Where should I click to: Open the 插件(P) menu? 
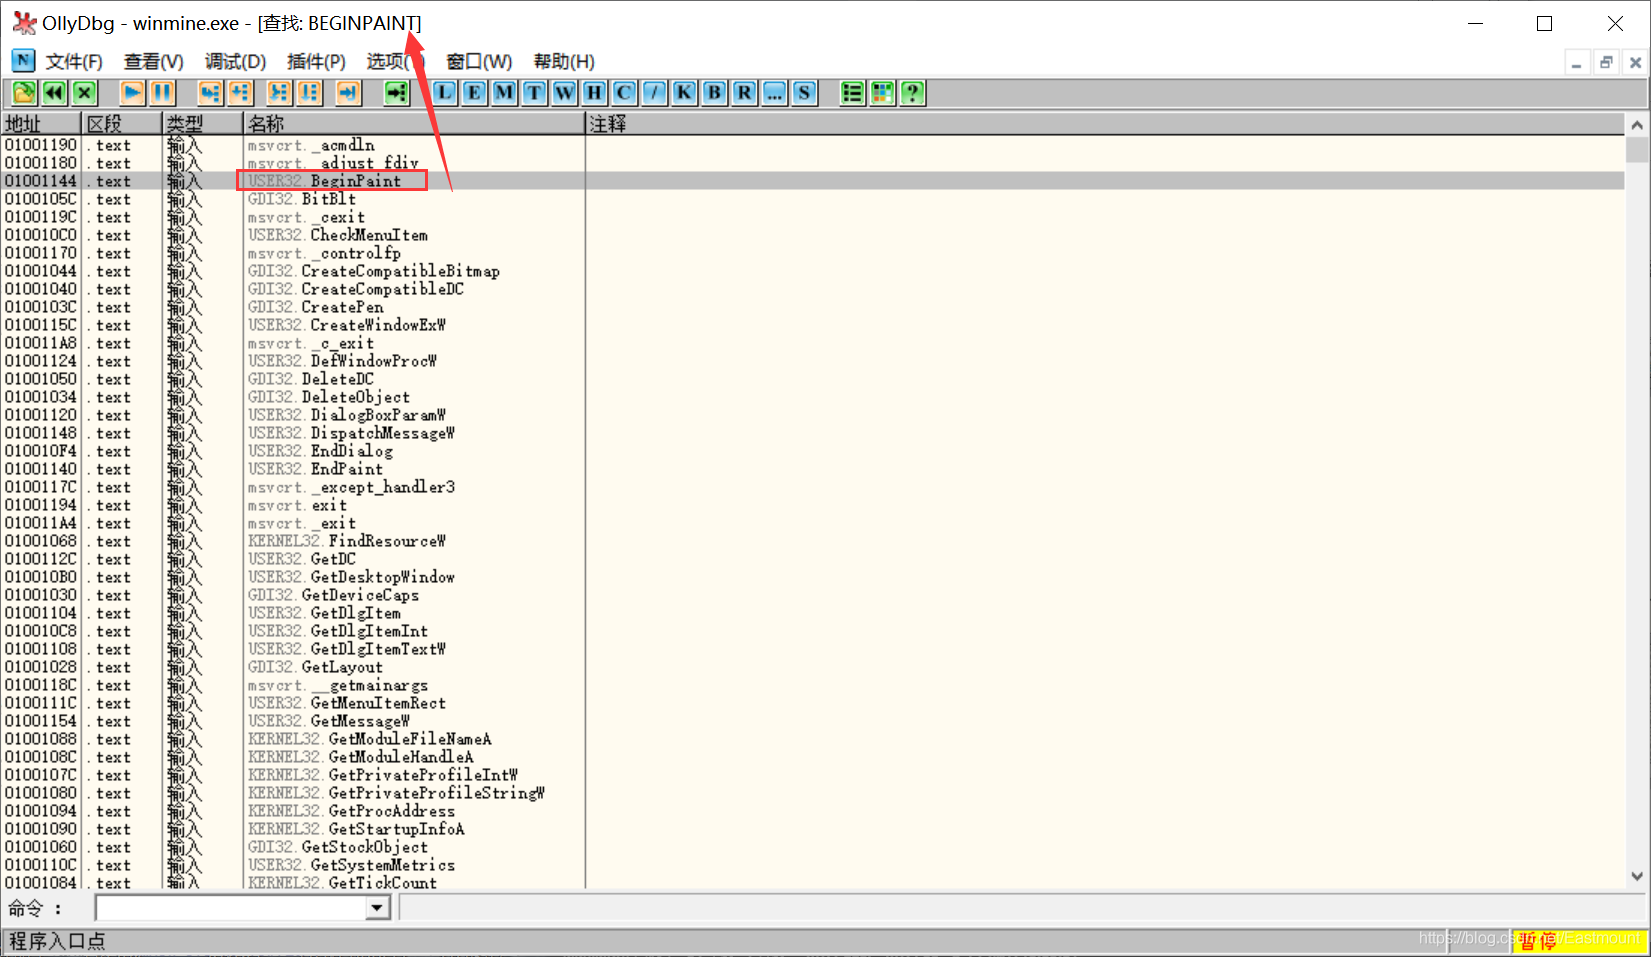(x=316, y=62)
